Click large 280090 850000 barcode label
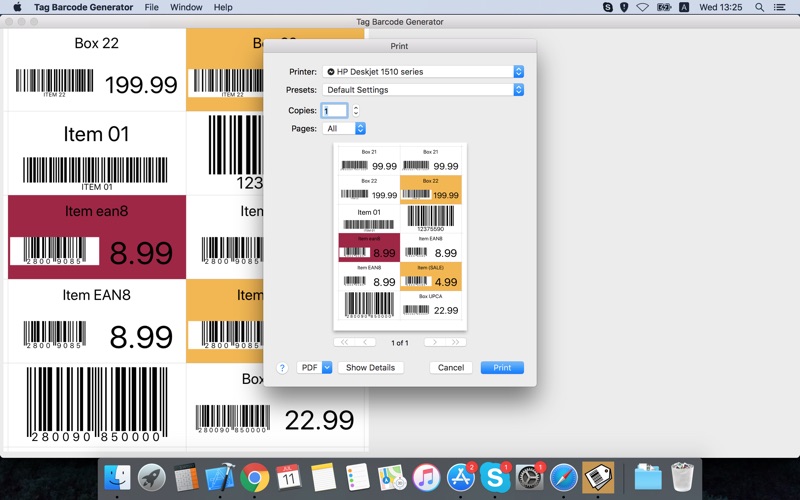The image size is (800, 500). 96,406
